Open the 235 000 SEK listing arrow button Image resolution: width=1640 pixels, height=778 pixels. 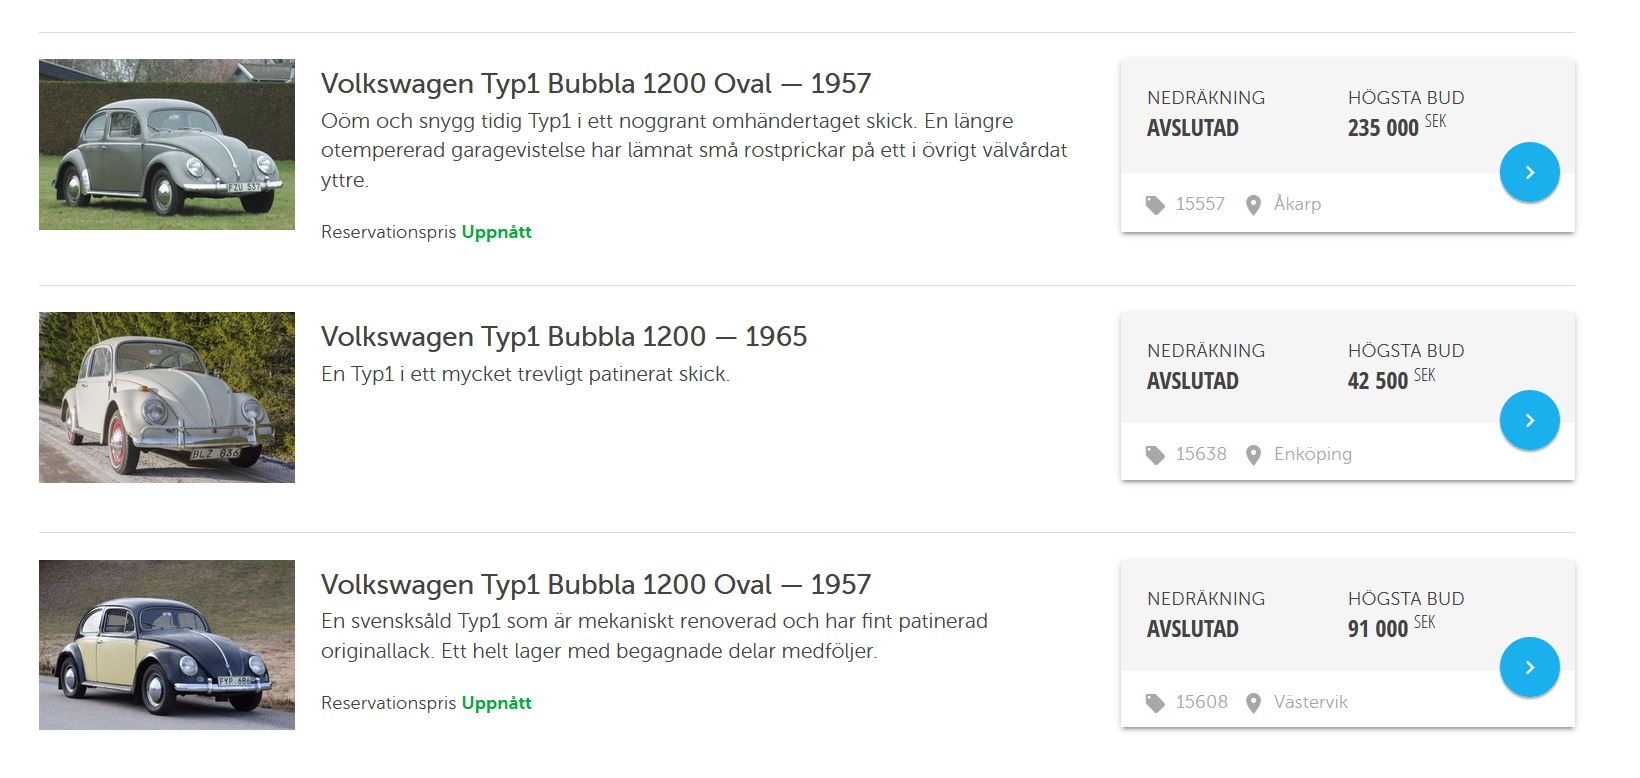click(1529, 172)
